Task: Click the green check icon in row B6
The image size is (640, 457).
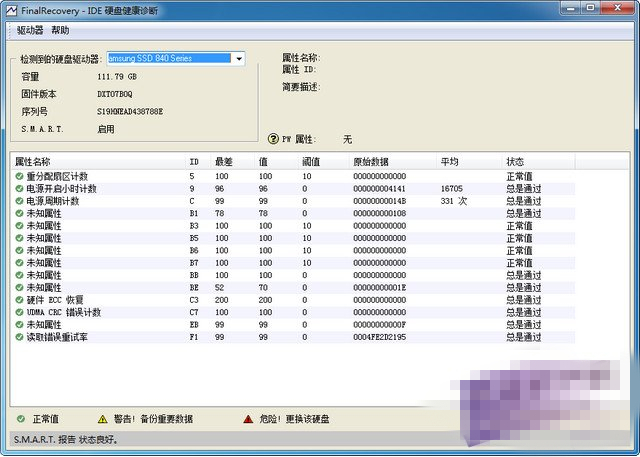Action: click(x=19, y=250)
